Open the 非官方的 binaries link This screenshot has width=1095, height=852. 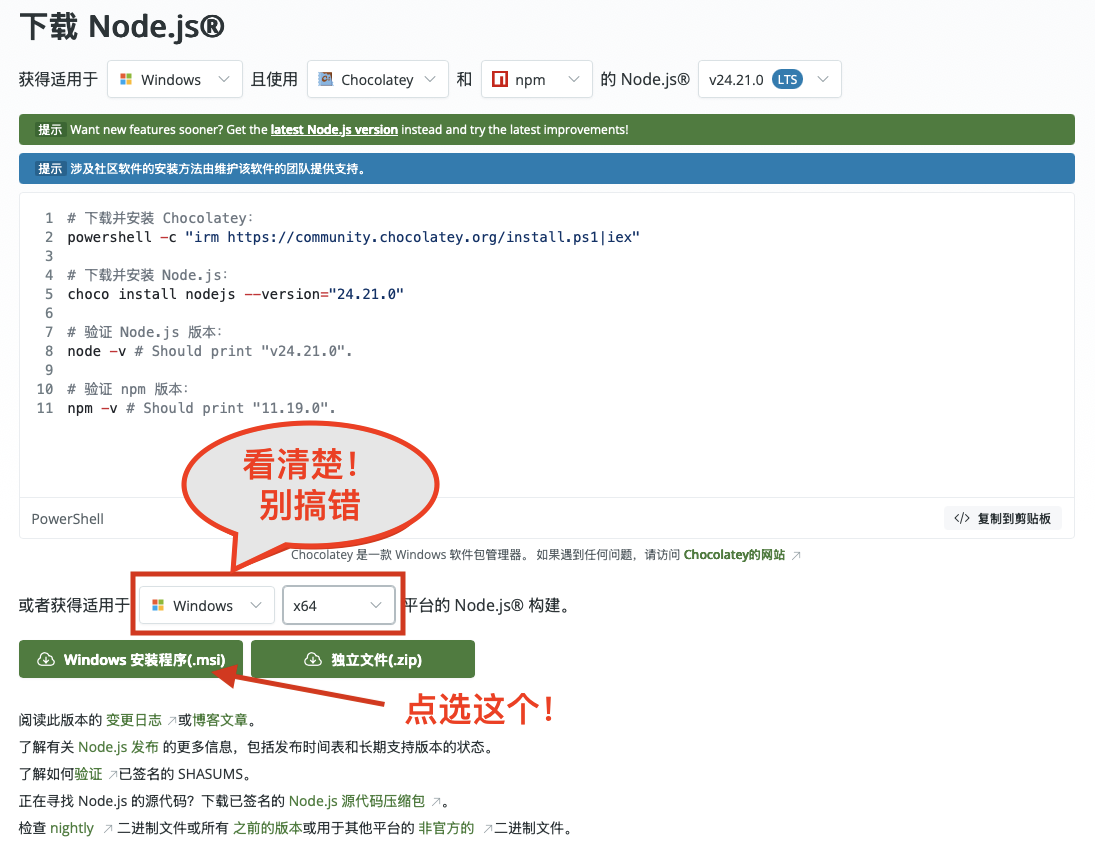click(x=446, y=828)
